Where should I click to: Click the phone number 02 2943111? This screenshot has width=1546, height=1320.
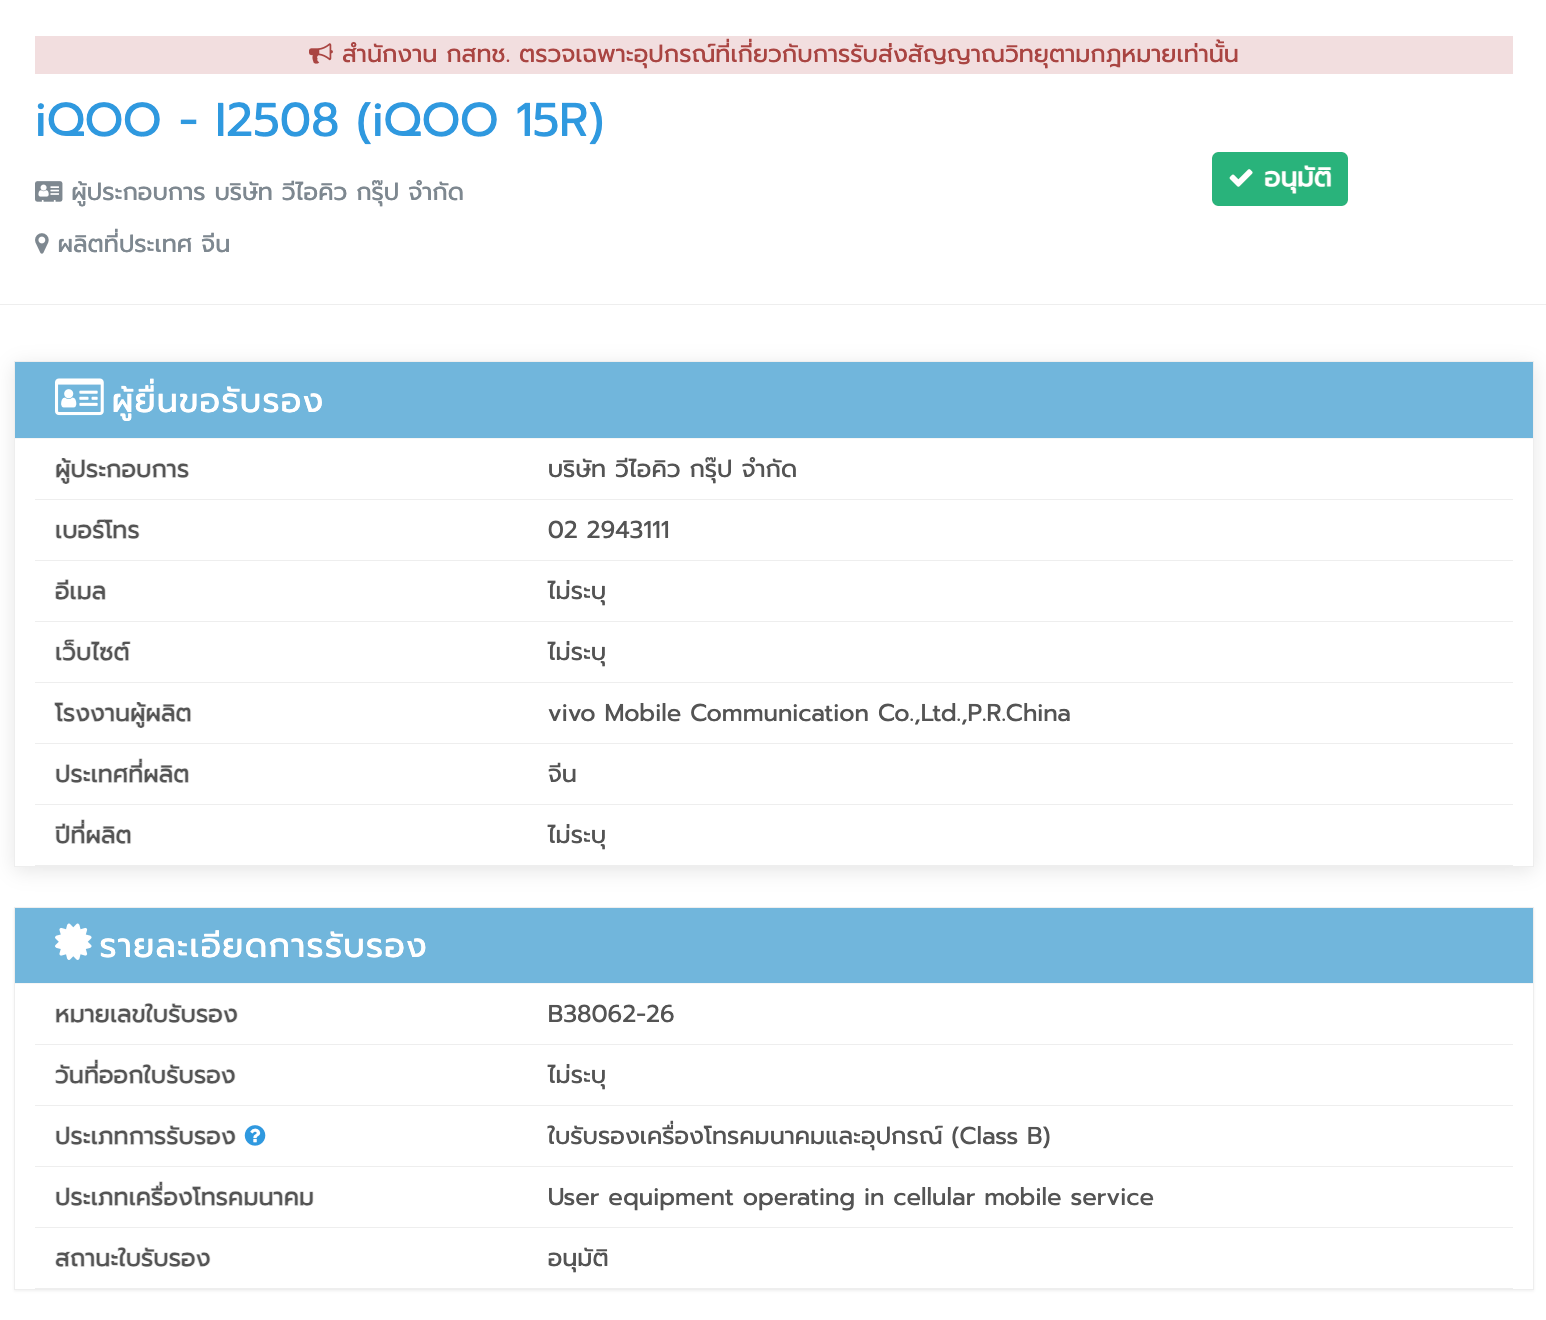click(608, 530)
